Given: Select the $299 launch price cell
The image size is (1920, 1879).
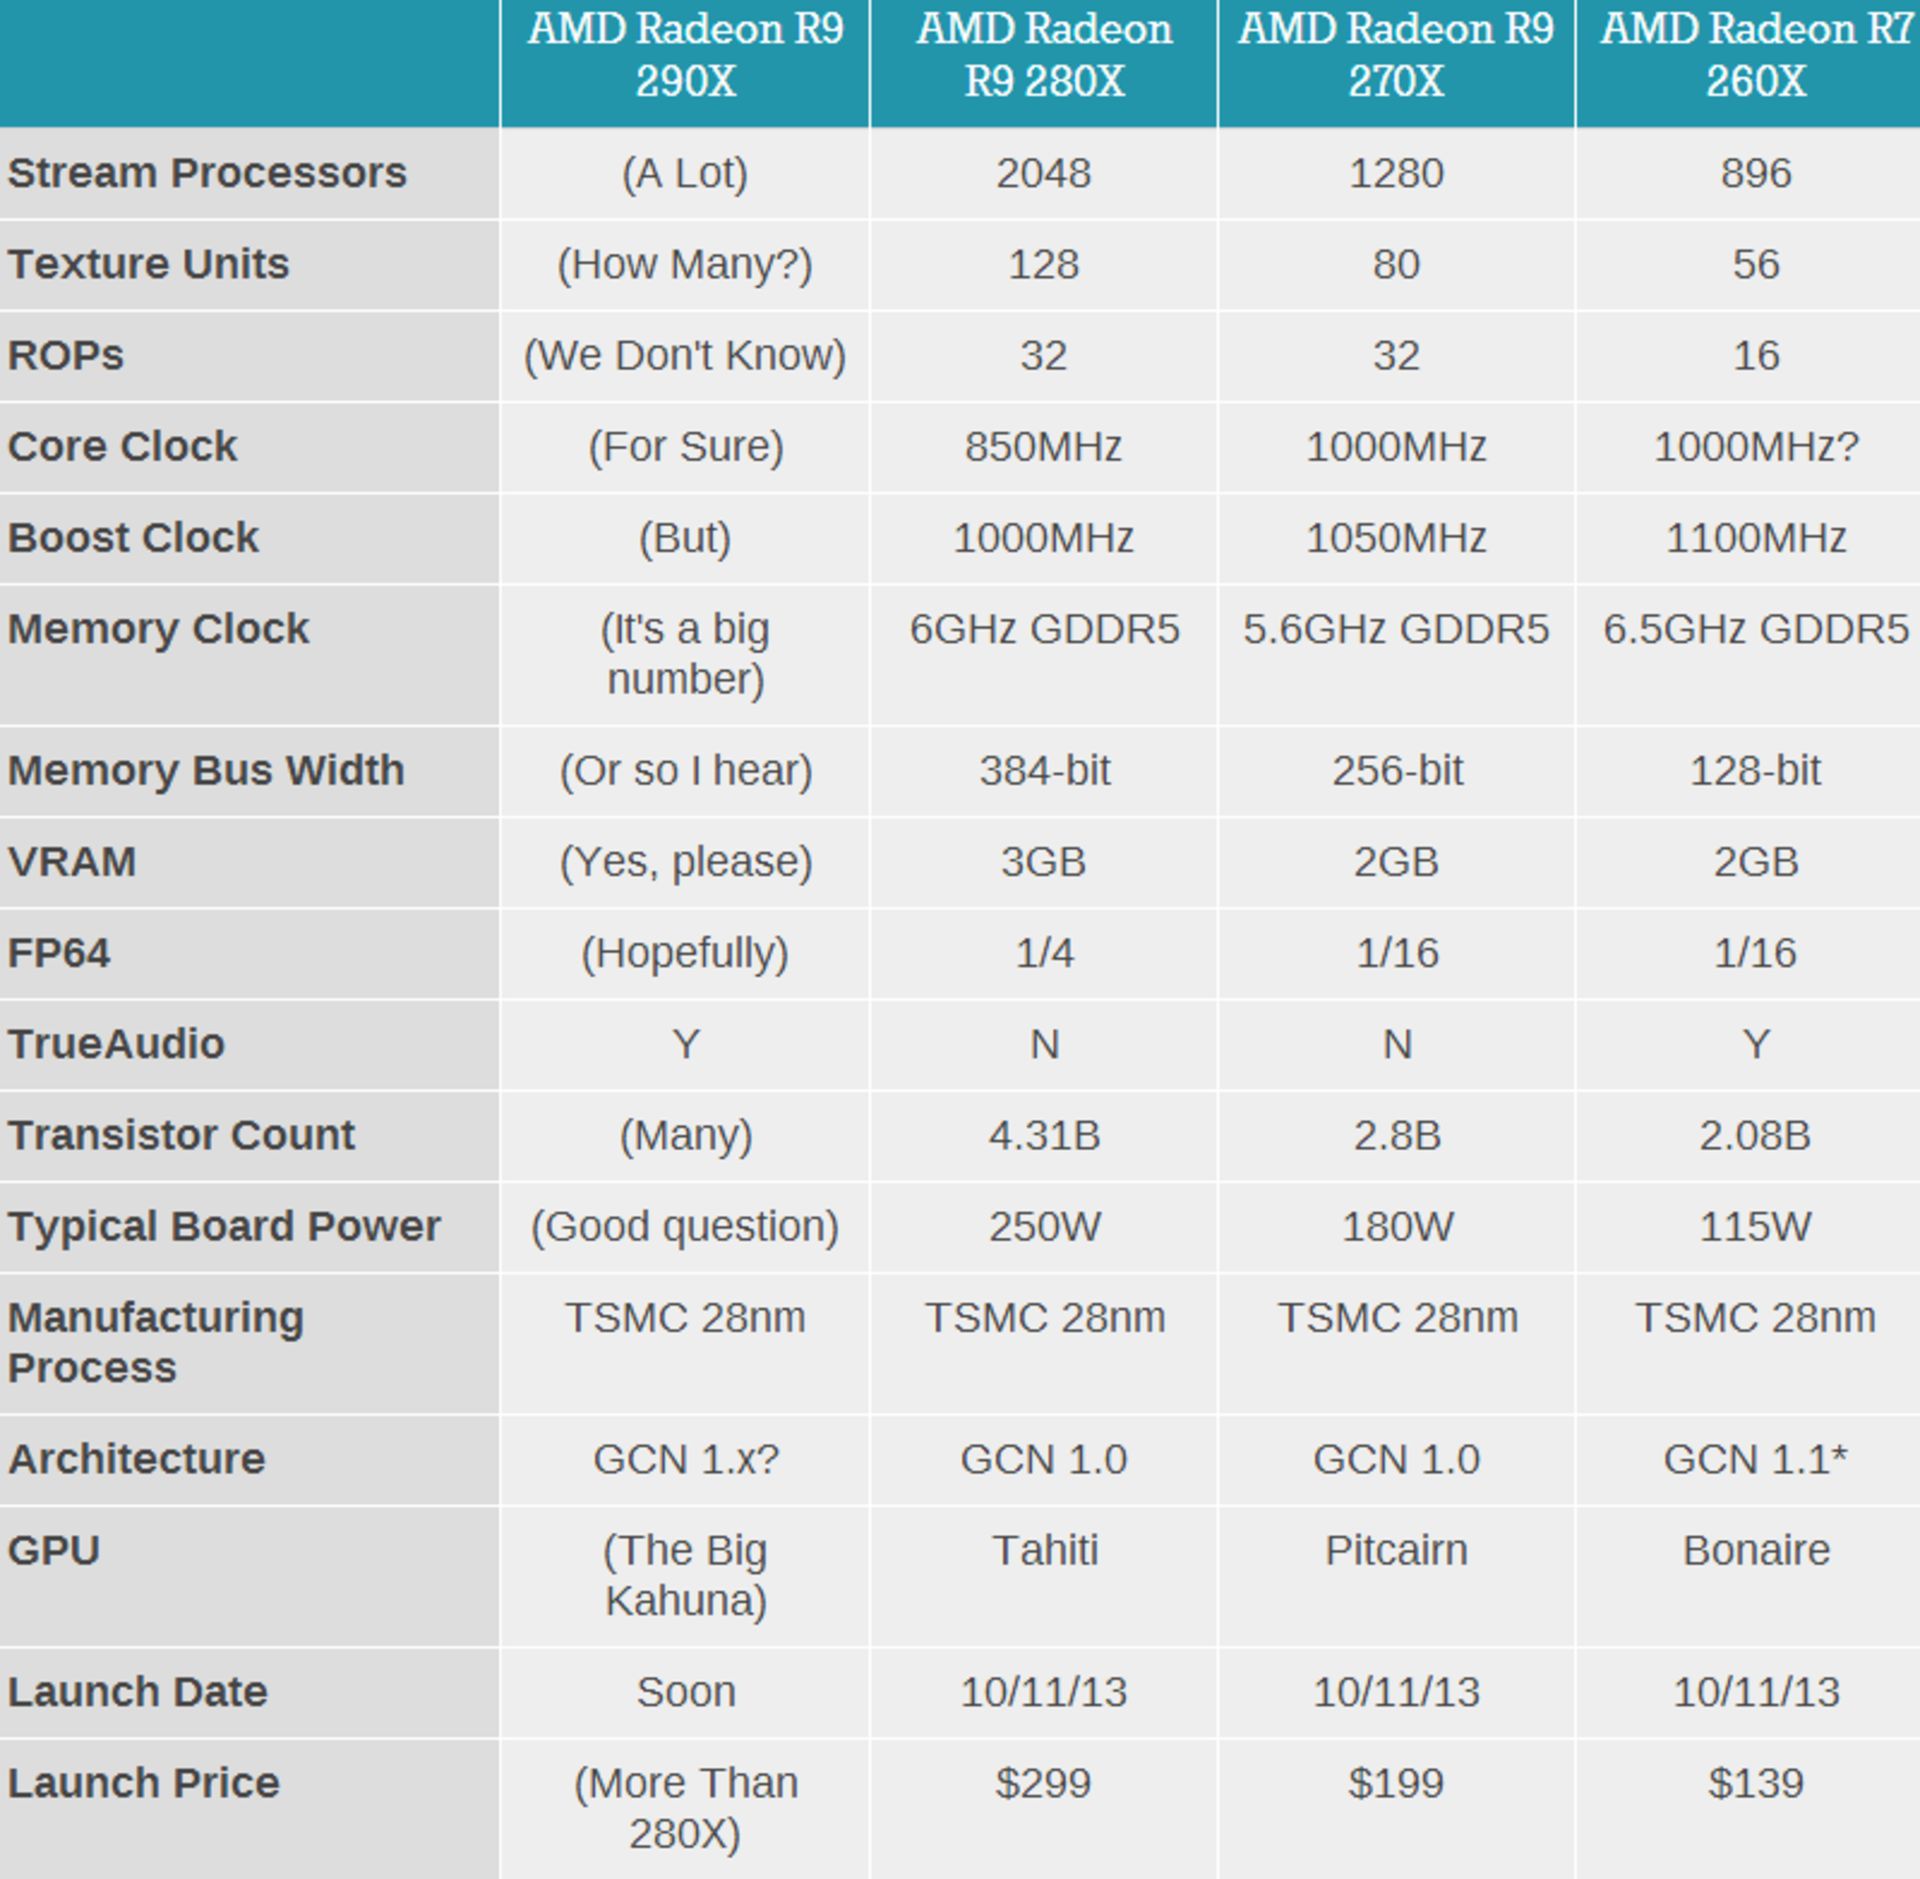Looking at the screenshot, I should tap(1043, 1783).
